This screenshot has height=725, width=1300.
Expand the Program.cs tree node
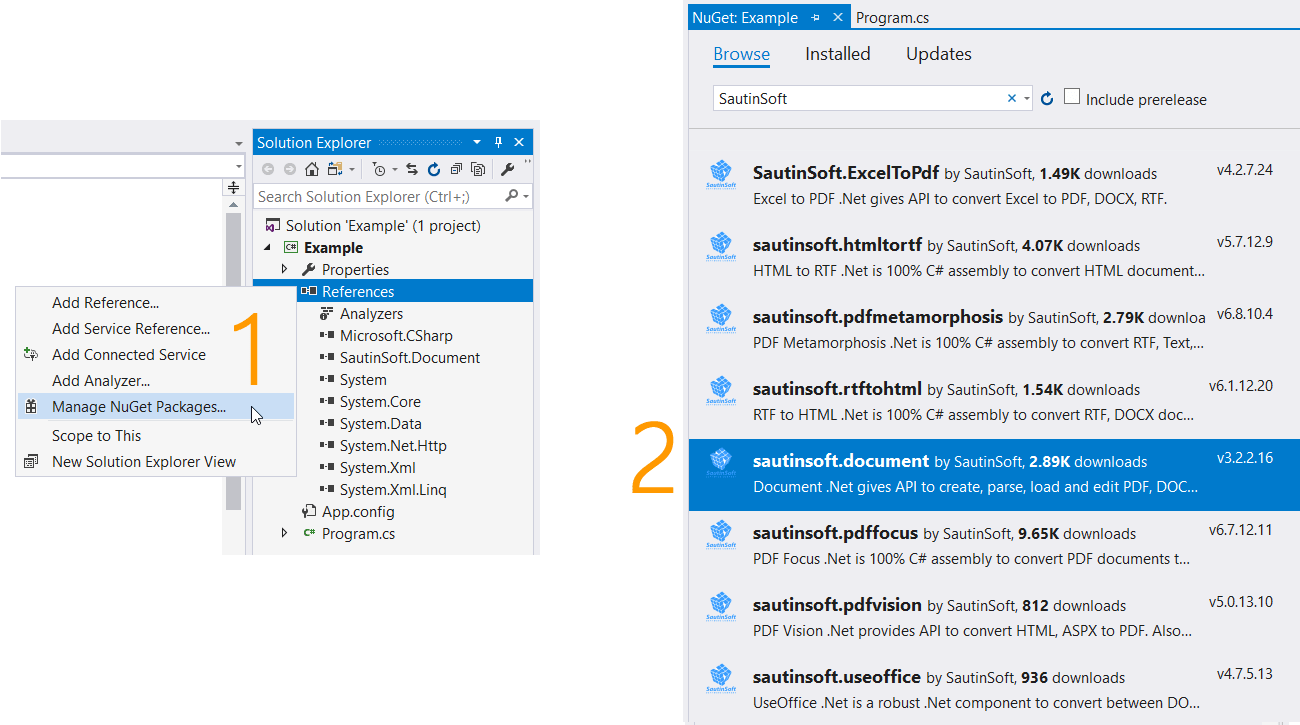click(x=285, y=533)
